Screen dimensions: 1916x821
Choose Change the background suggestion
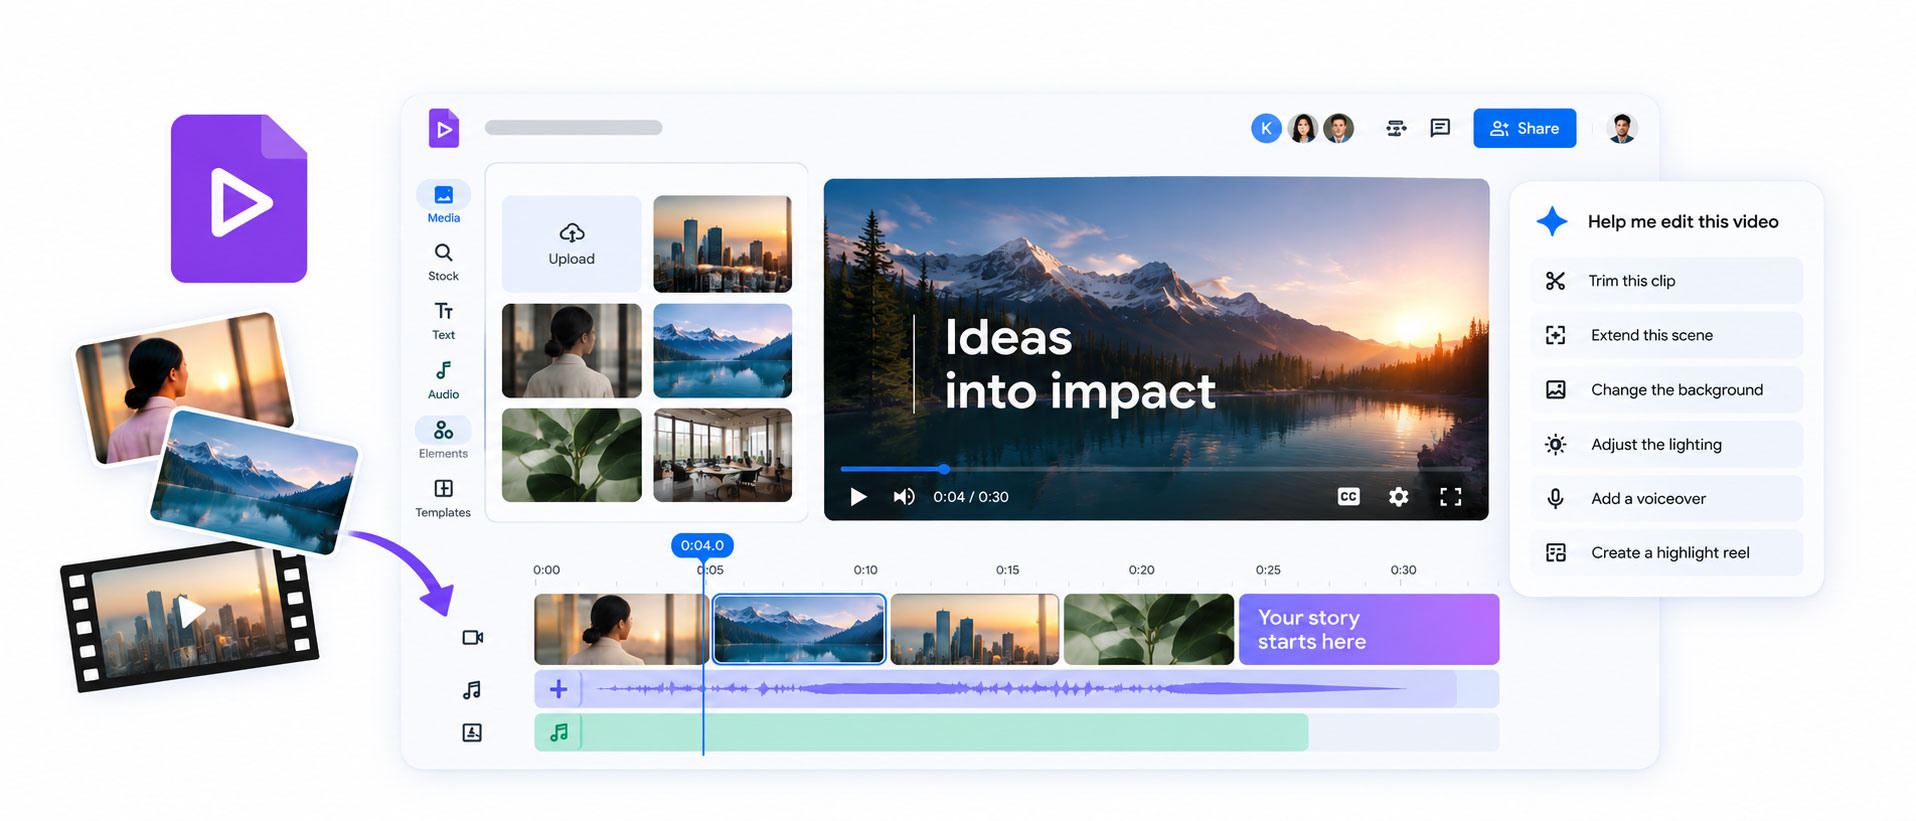[x=1666, y=390]
